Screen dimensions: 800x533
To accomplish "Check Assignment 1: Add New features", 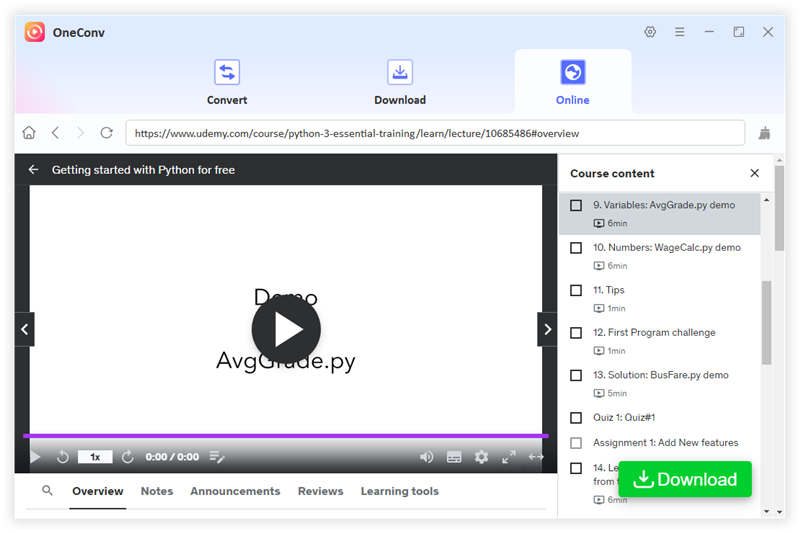I will [576, 443].
